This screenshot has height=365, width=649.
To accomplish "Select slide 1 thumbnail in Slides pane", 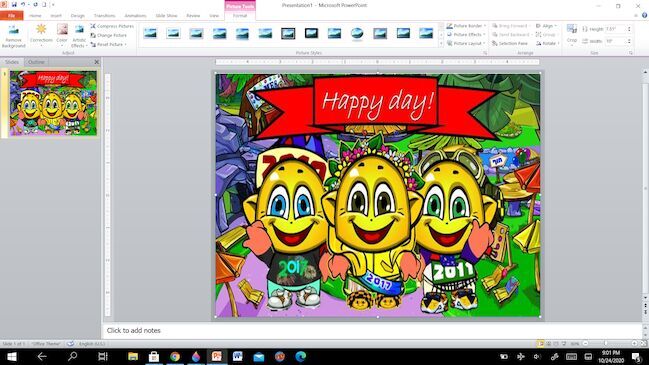I will [x=53, y=103].
